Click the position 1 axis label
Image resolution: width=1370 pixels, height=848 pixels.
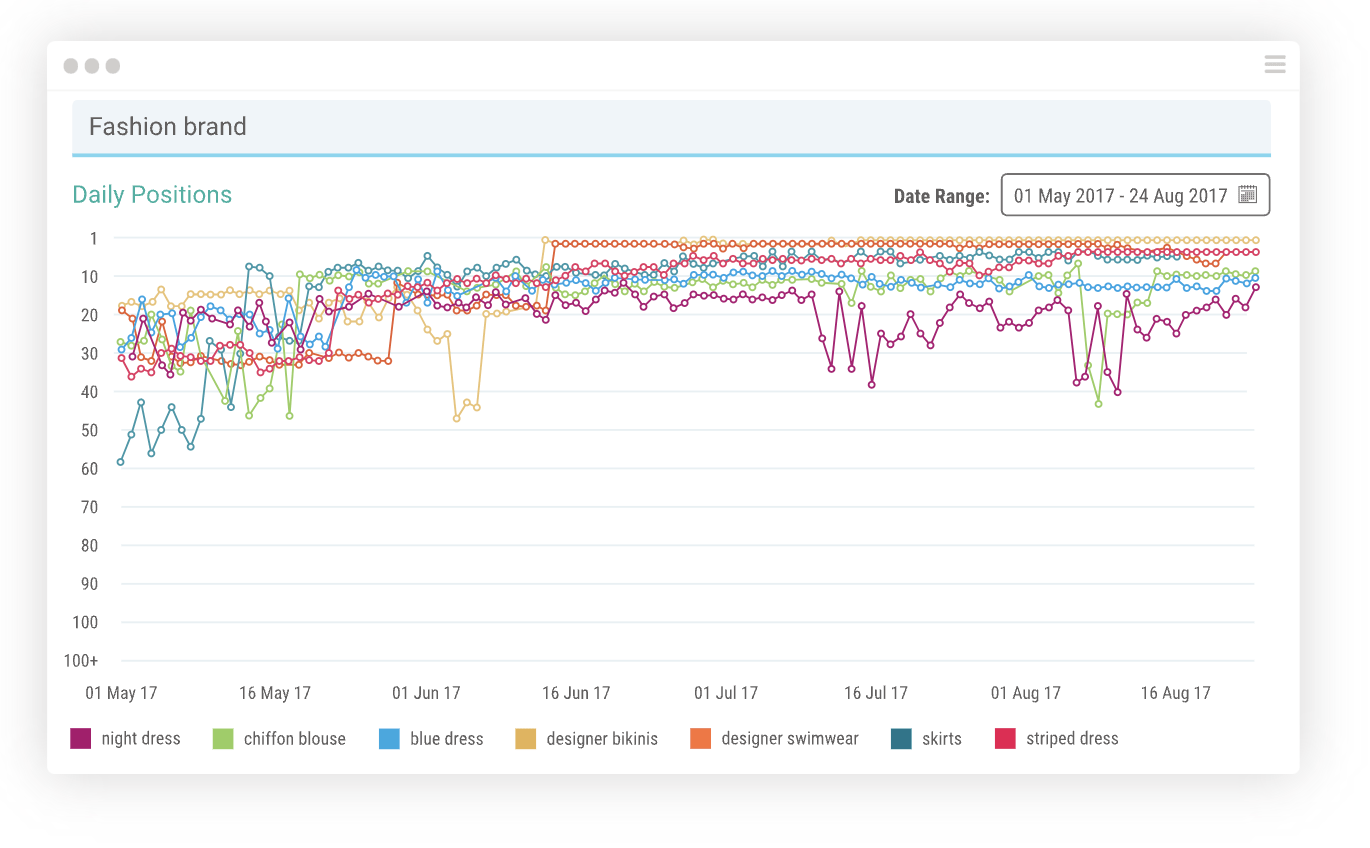click(92, 238)
